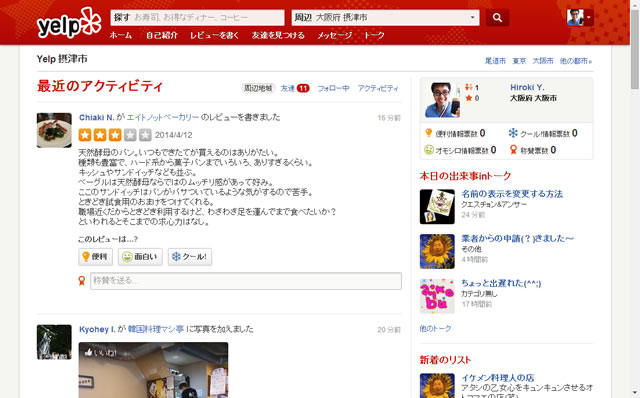Open sunflower thumbnail of 業者からの申請 talk

[437, 251]
